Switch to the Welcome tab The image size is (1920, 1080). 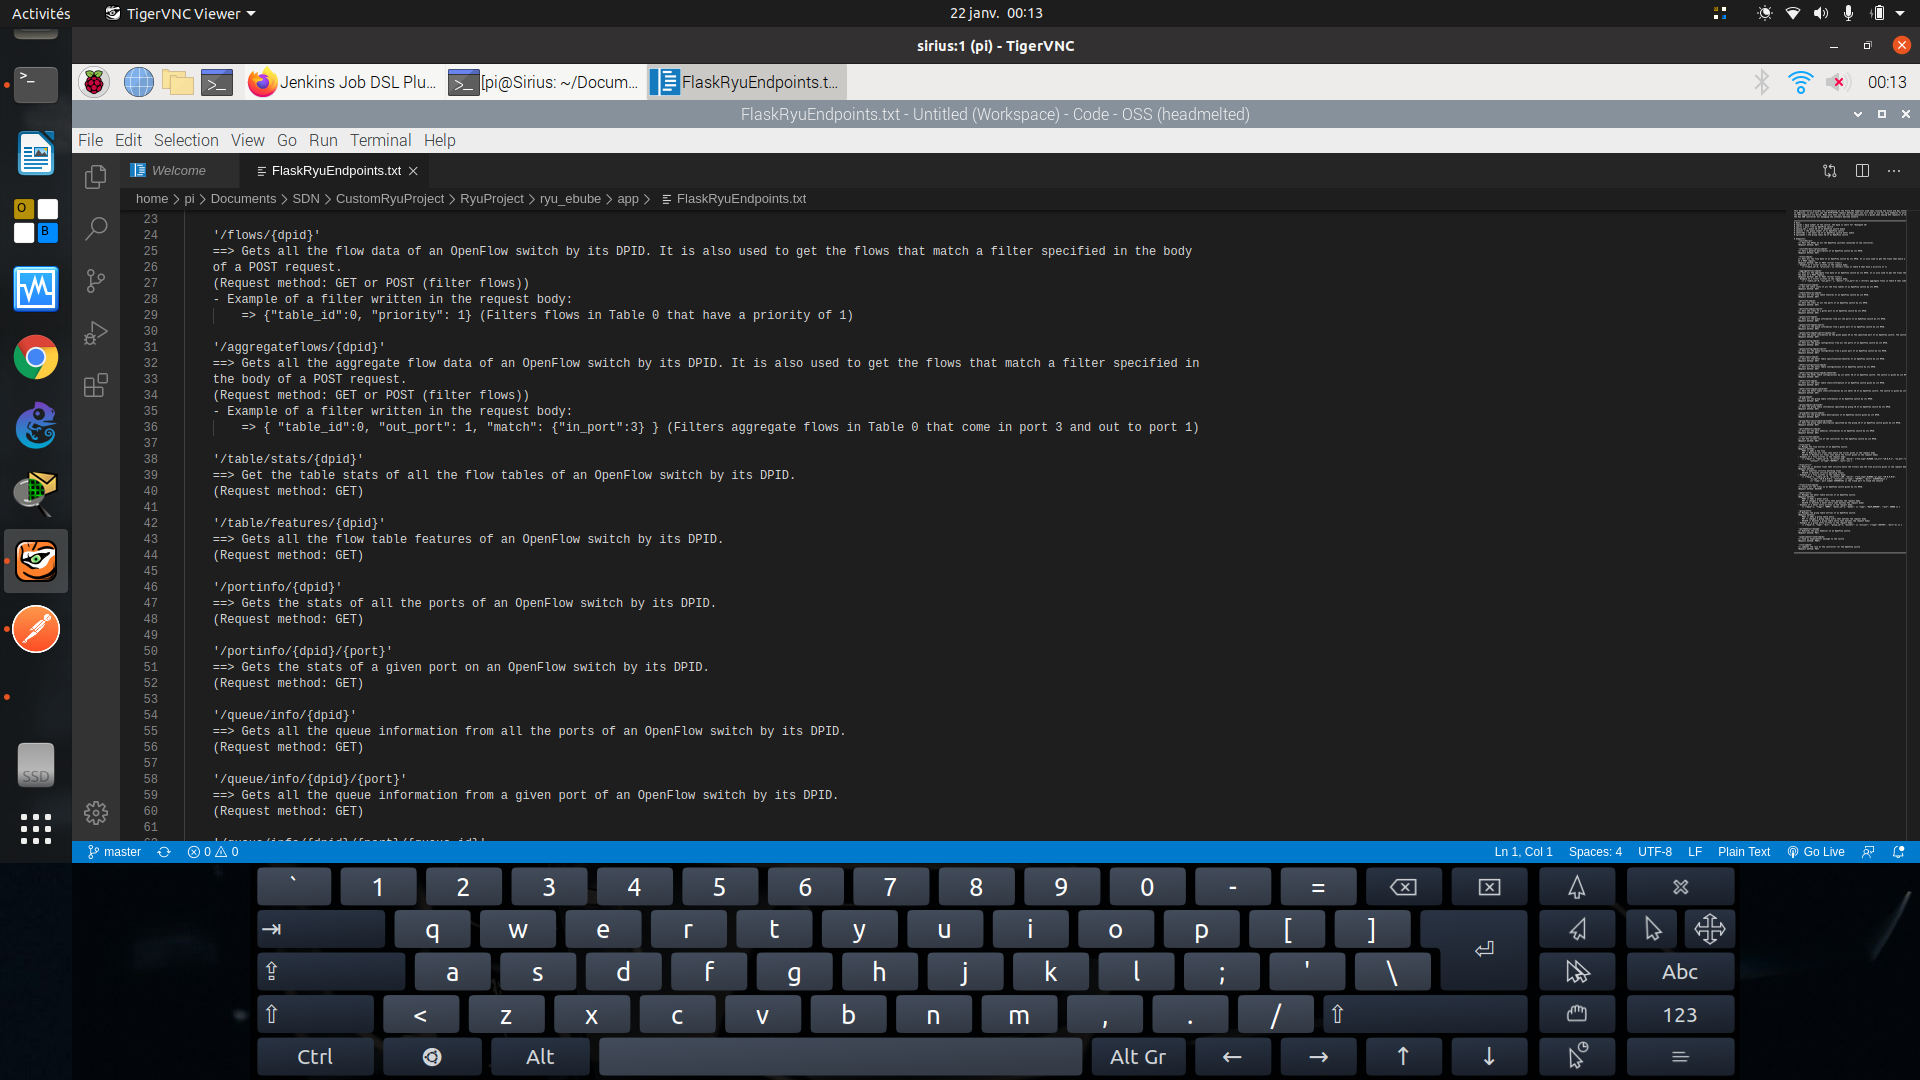point(179,171)
